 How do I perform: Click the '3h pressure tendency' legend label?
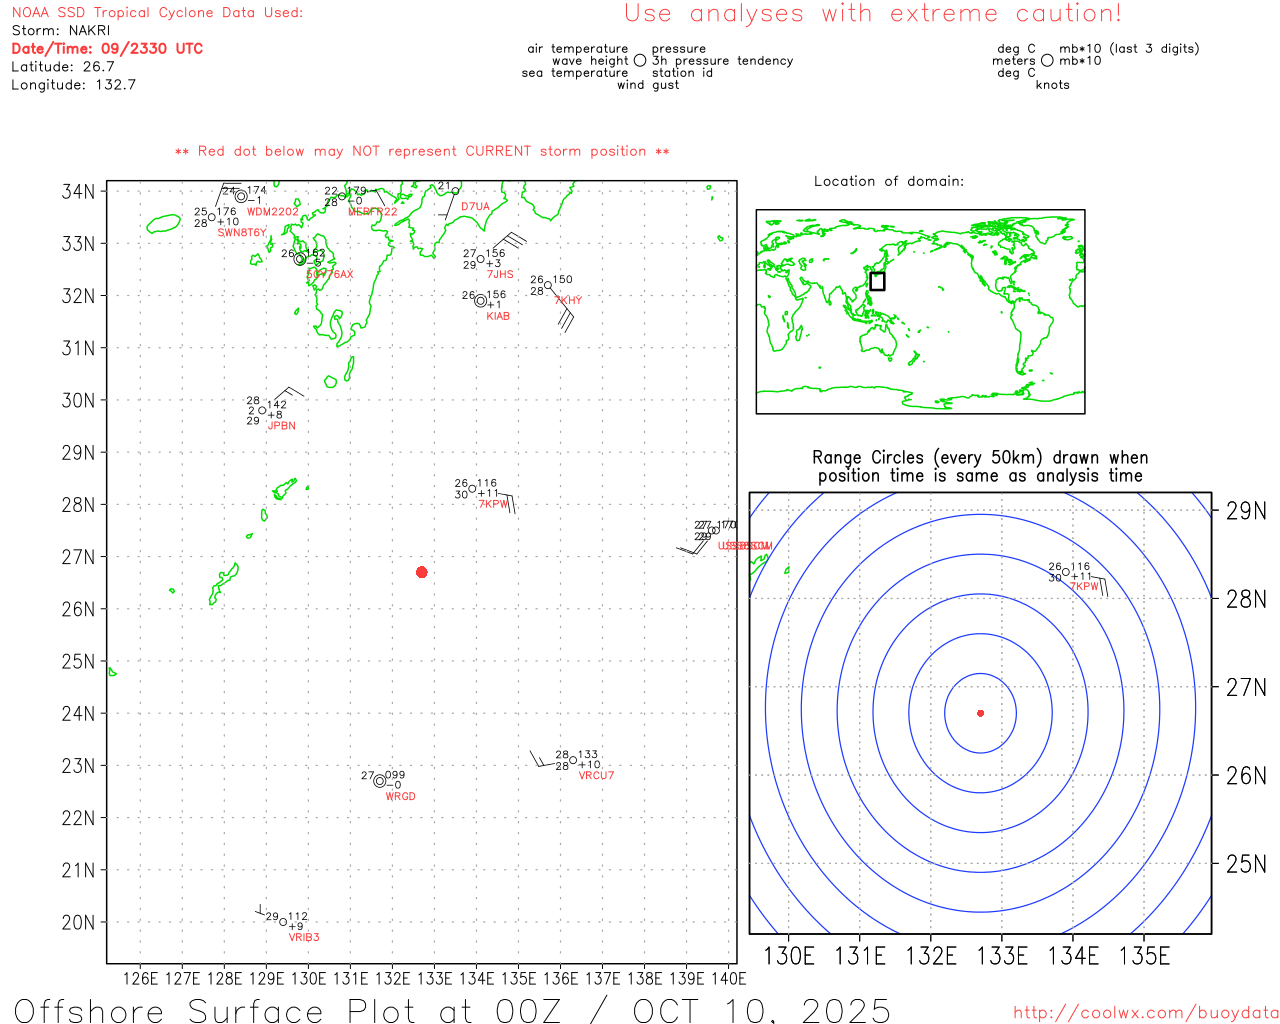[722, 61]
